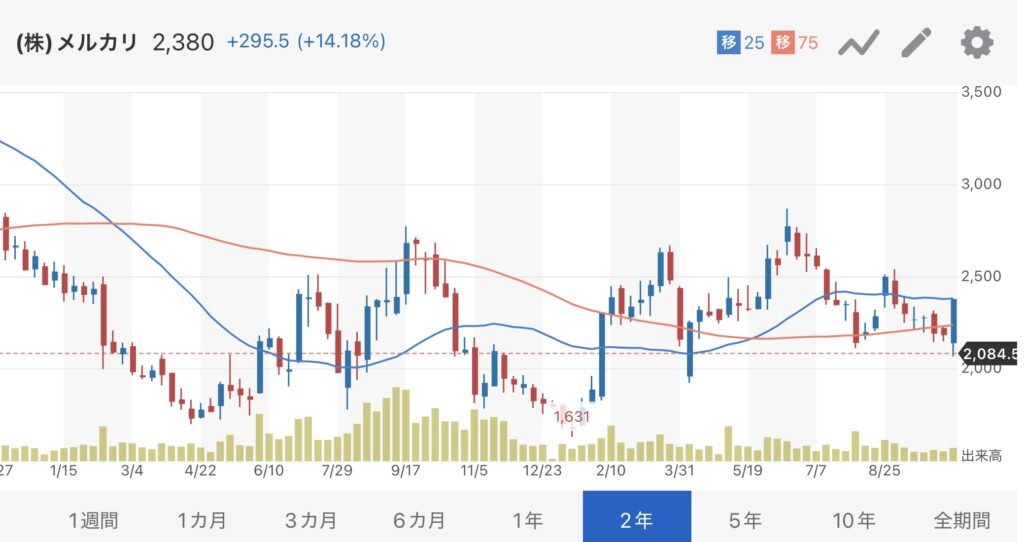Choose the 10年 time range
Viewport: 1024px width, 542px height.
click(853, 520)
